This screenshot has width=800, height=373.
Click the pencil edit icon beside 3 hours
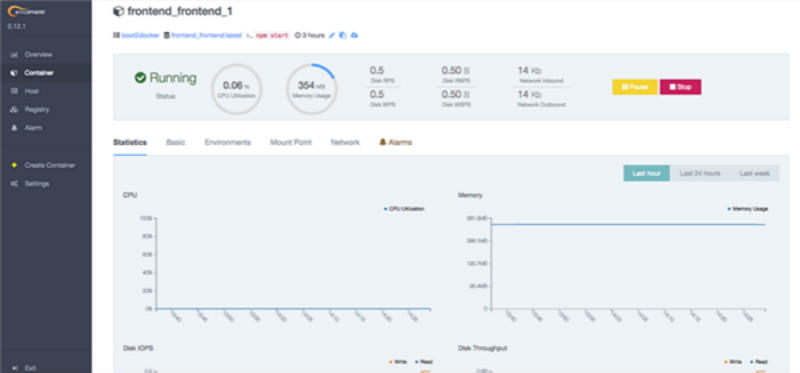coord(332,35)
